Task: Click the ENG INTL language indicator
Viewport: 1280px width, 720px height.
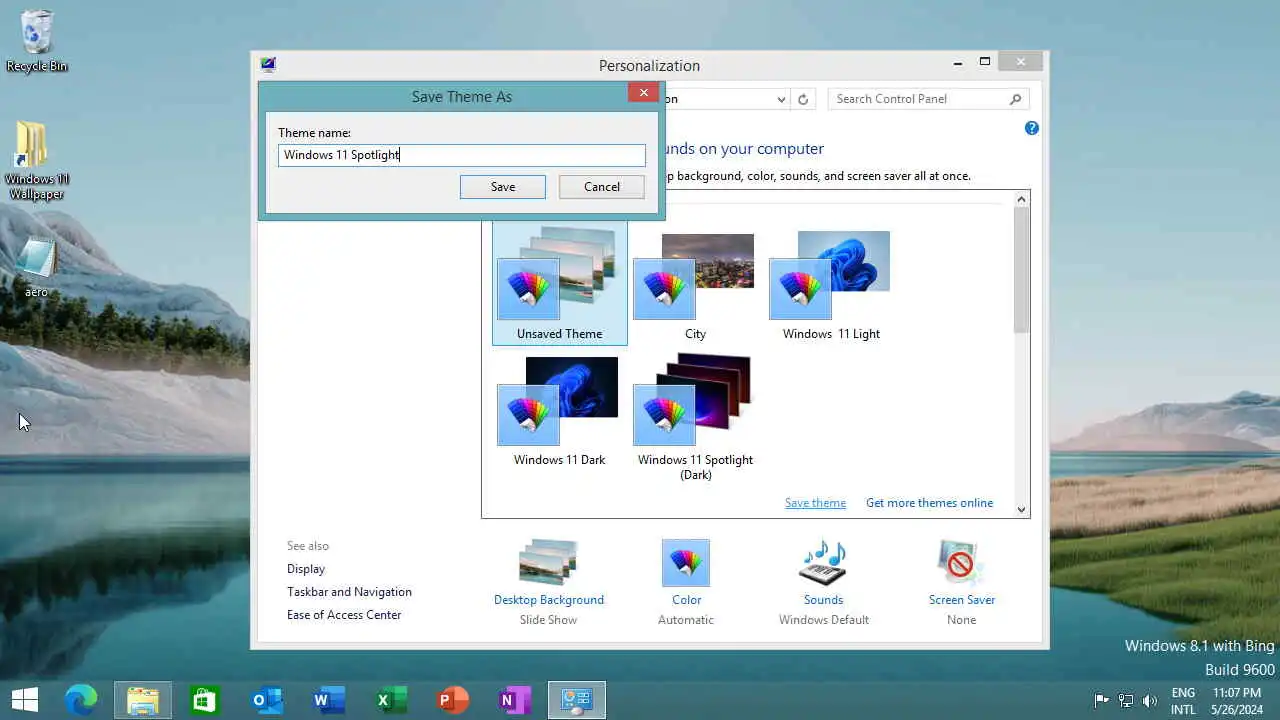Action: tap(1183, 701)
